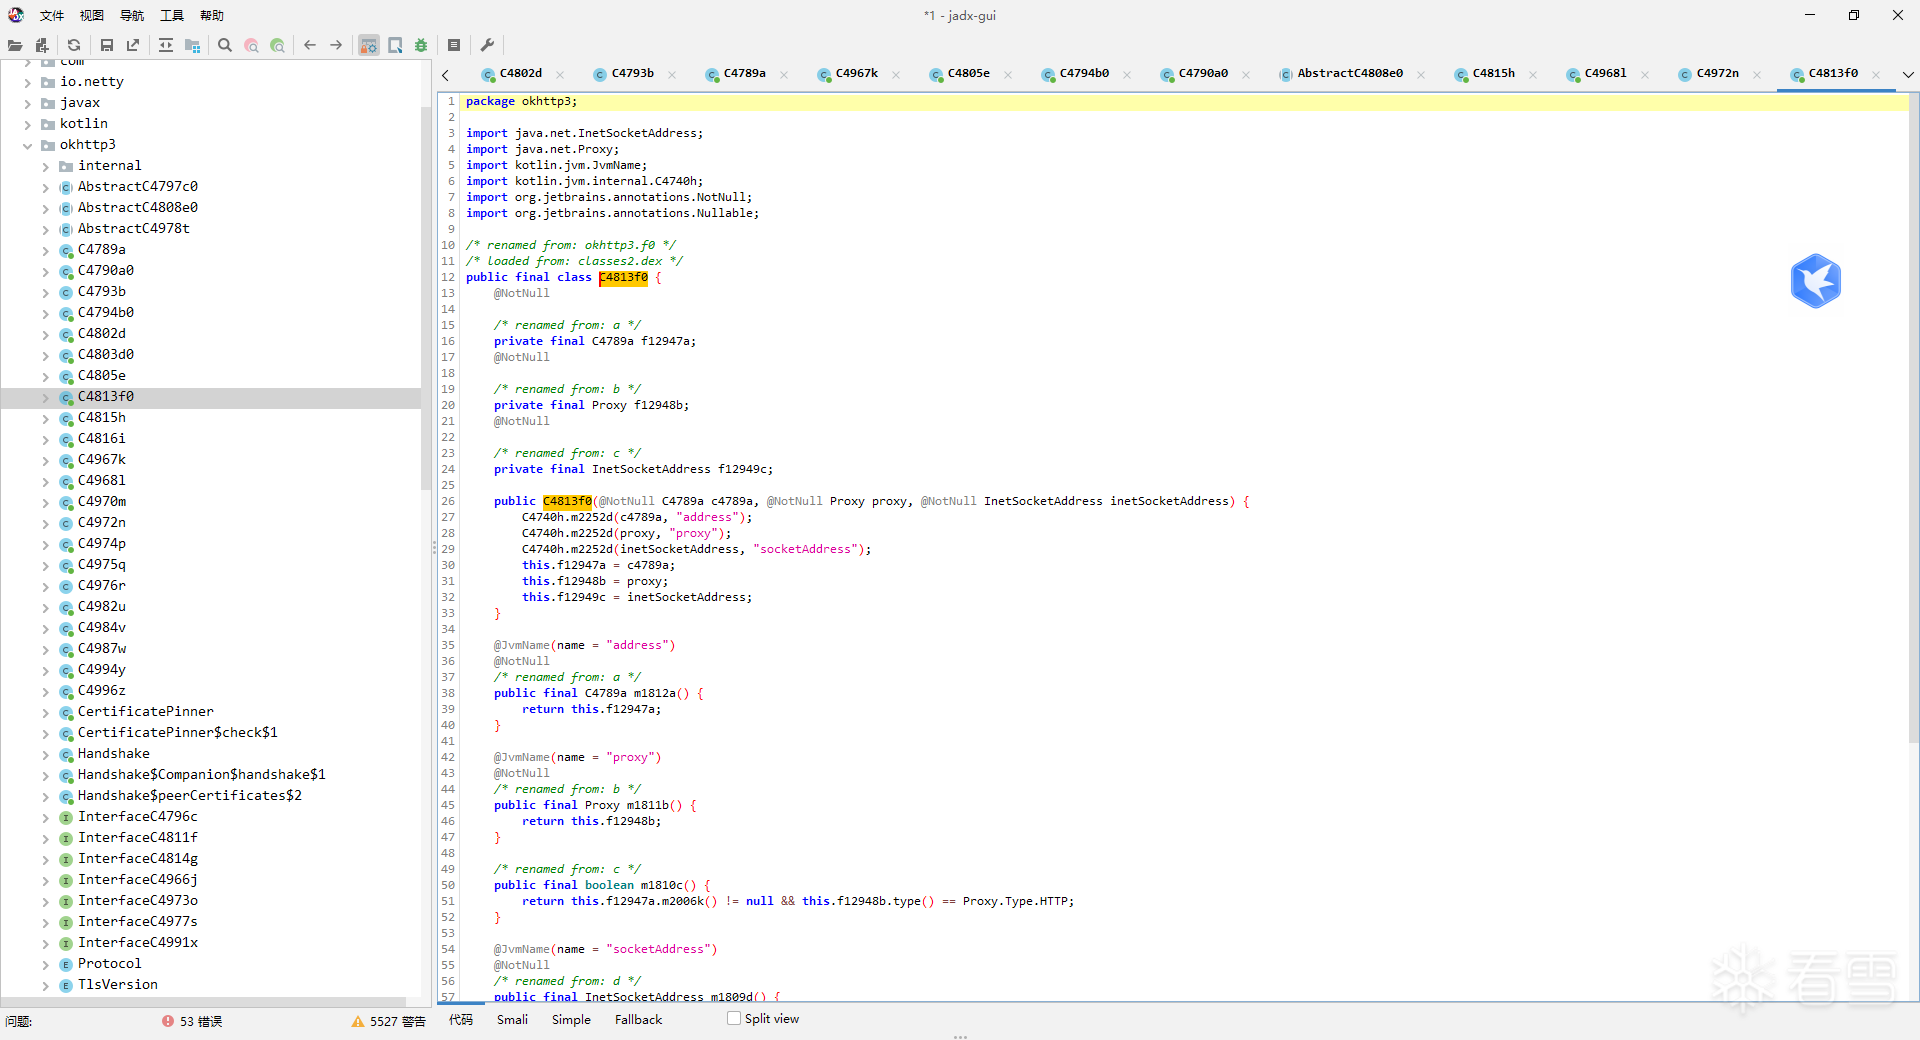Open the log viewer toolbar icon
Viewport: 1920px width, 1040px height.
[x=454, y=45]
